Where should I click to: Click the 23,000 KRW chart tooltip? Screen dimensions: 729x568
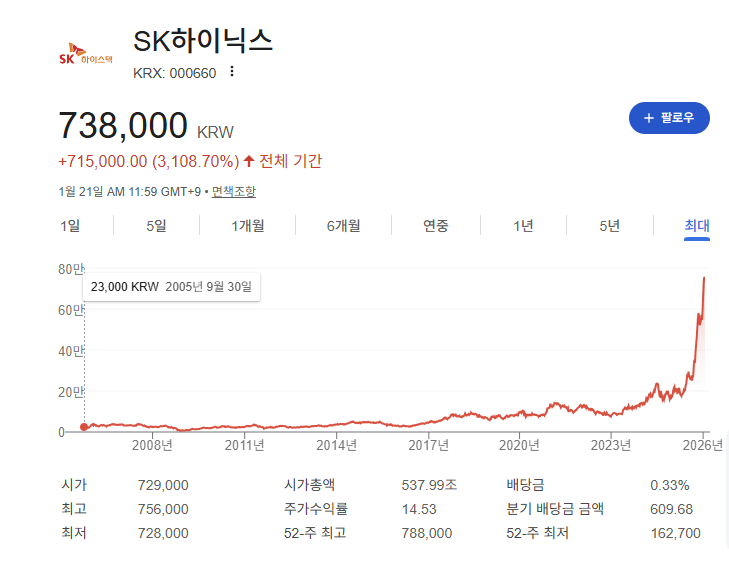pyautogui.click(x=171, y=287)
